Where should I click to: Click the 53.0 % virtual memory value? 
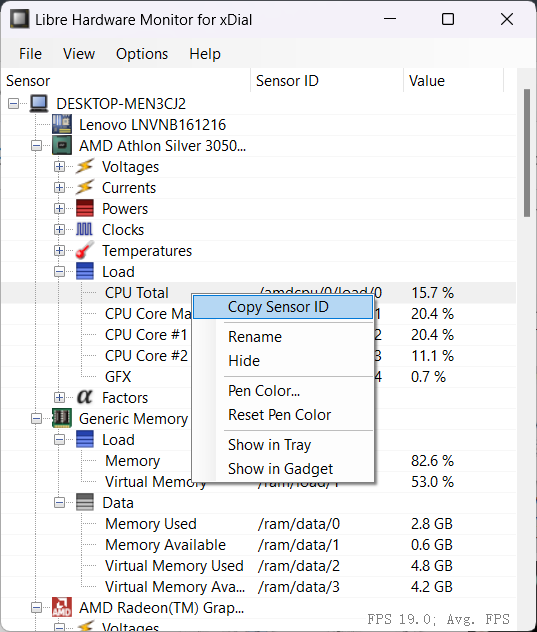[432, 481]
